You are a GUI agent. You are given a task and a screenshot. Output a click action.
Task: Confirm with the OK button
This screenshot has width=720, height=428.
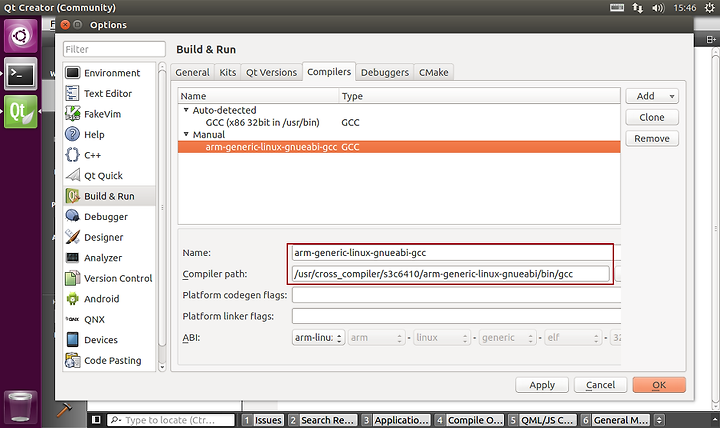659,385
